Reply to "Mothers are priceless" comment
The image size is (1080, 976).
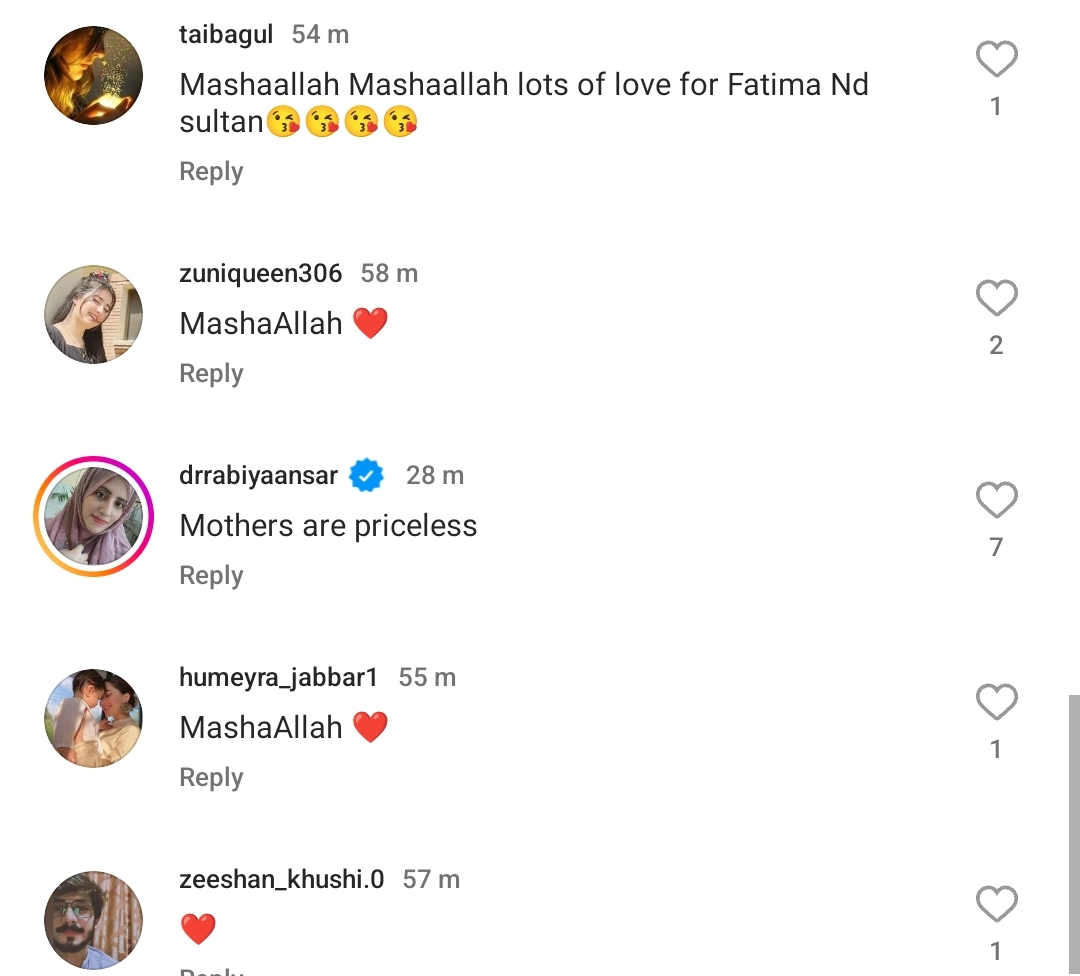pos(211,576)
